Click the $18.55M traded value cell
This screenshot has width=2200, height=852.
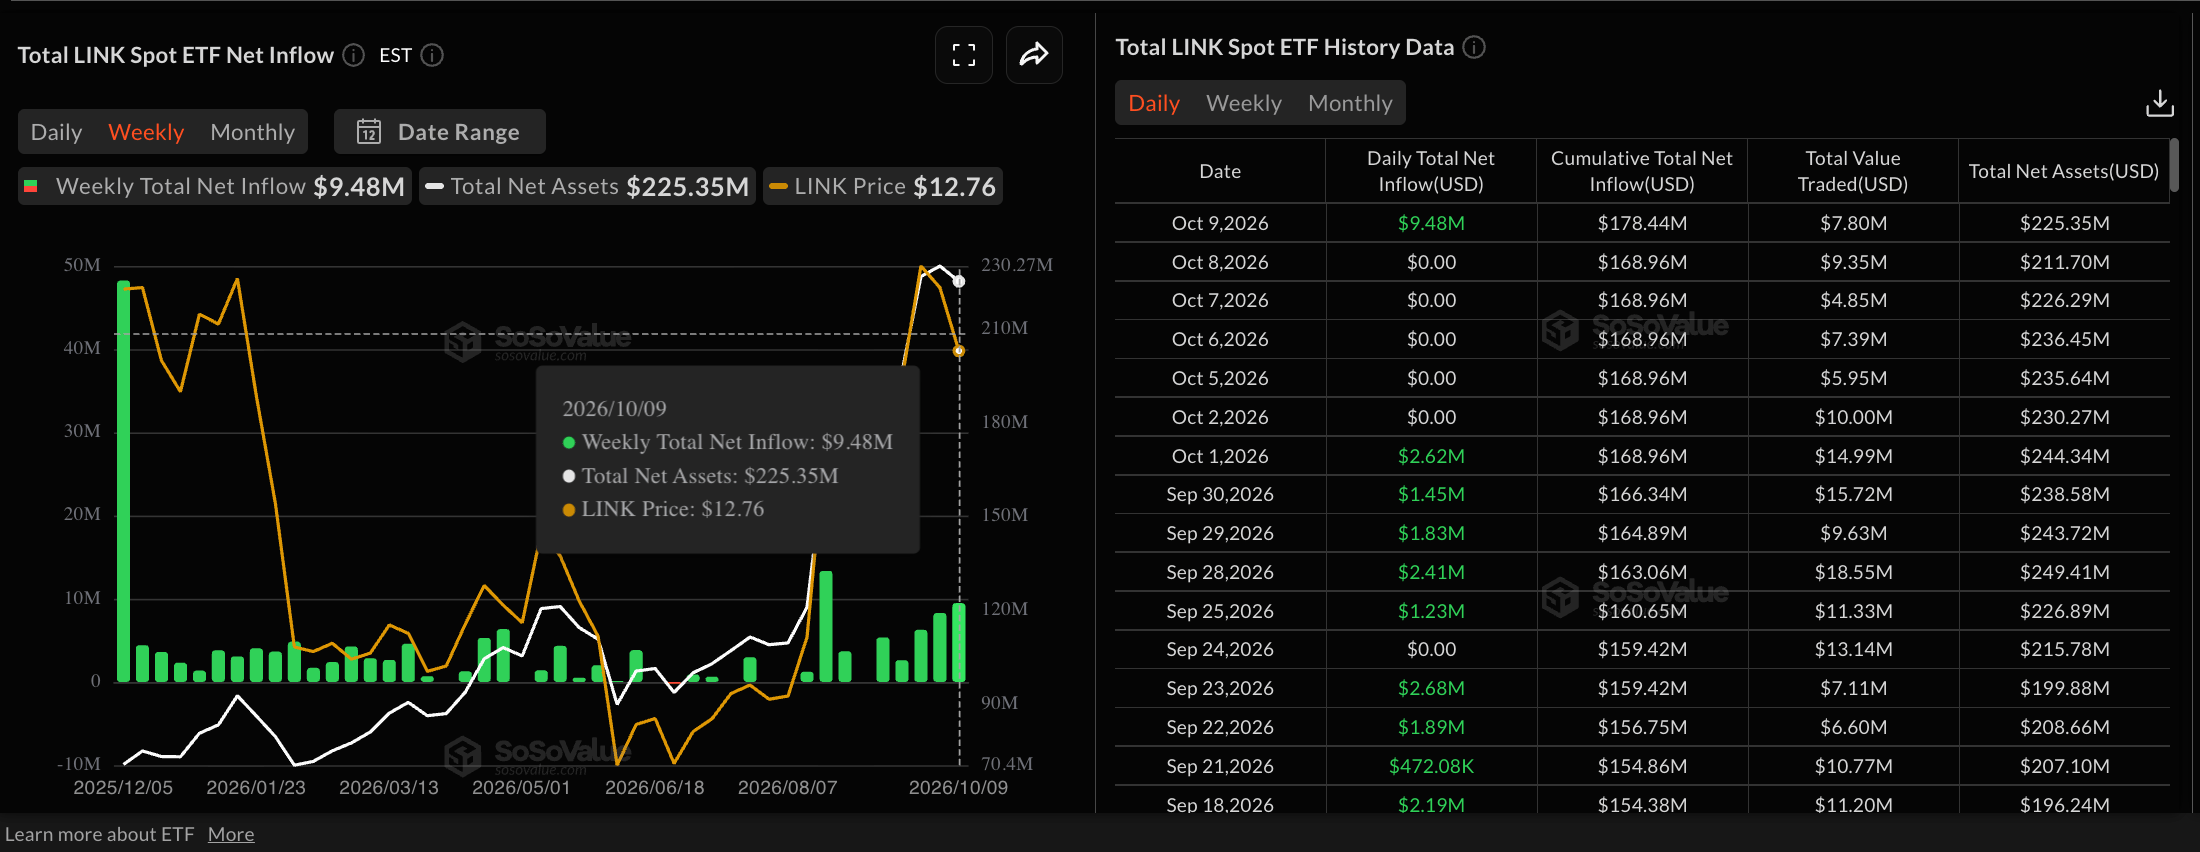1853,572
